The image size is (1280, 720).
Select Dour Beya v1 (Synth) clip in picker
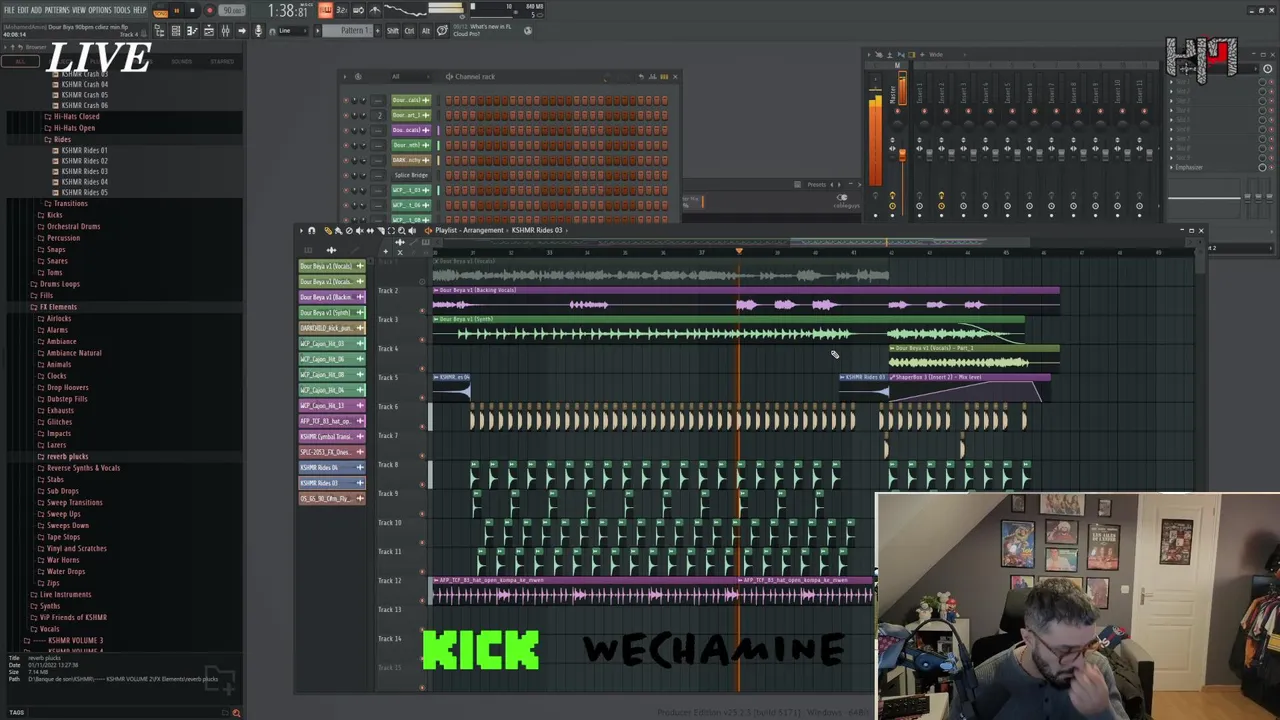pyautogui.click(x=332, y=312)
